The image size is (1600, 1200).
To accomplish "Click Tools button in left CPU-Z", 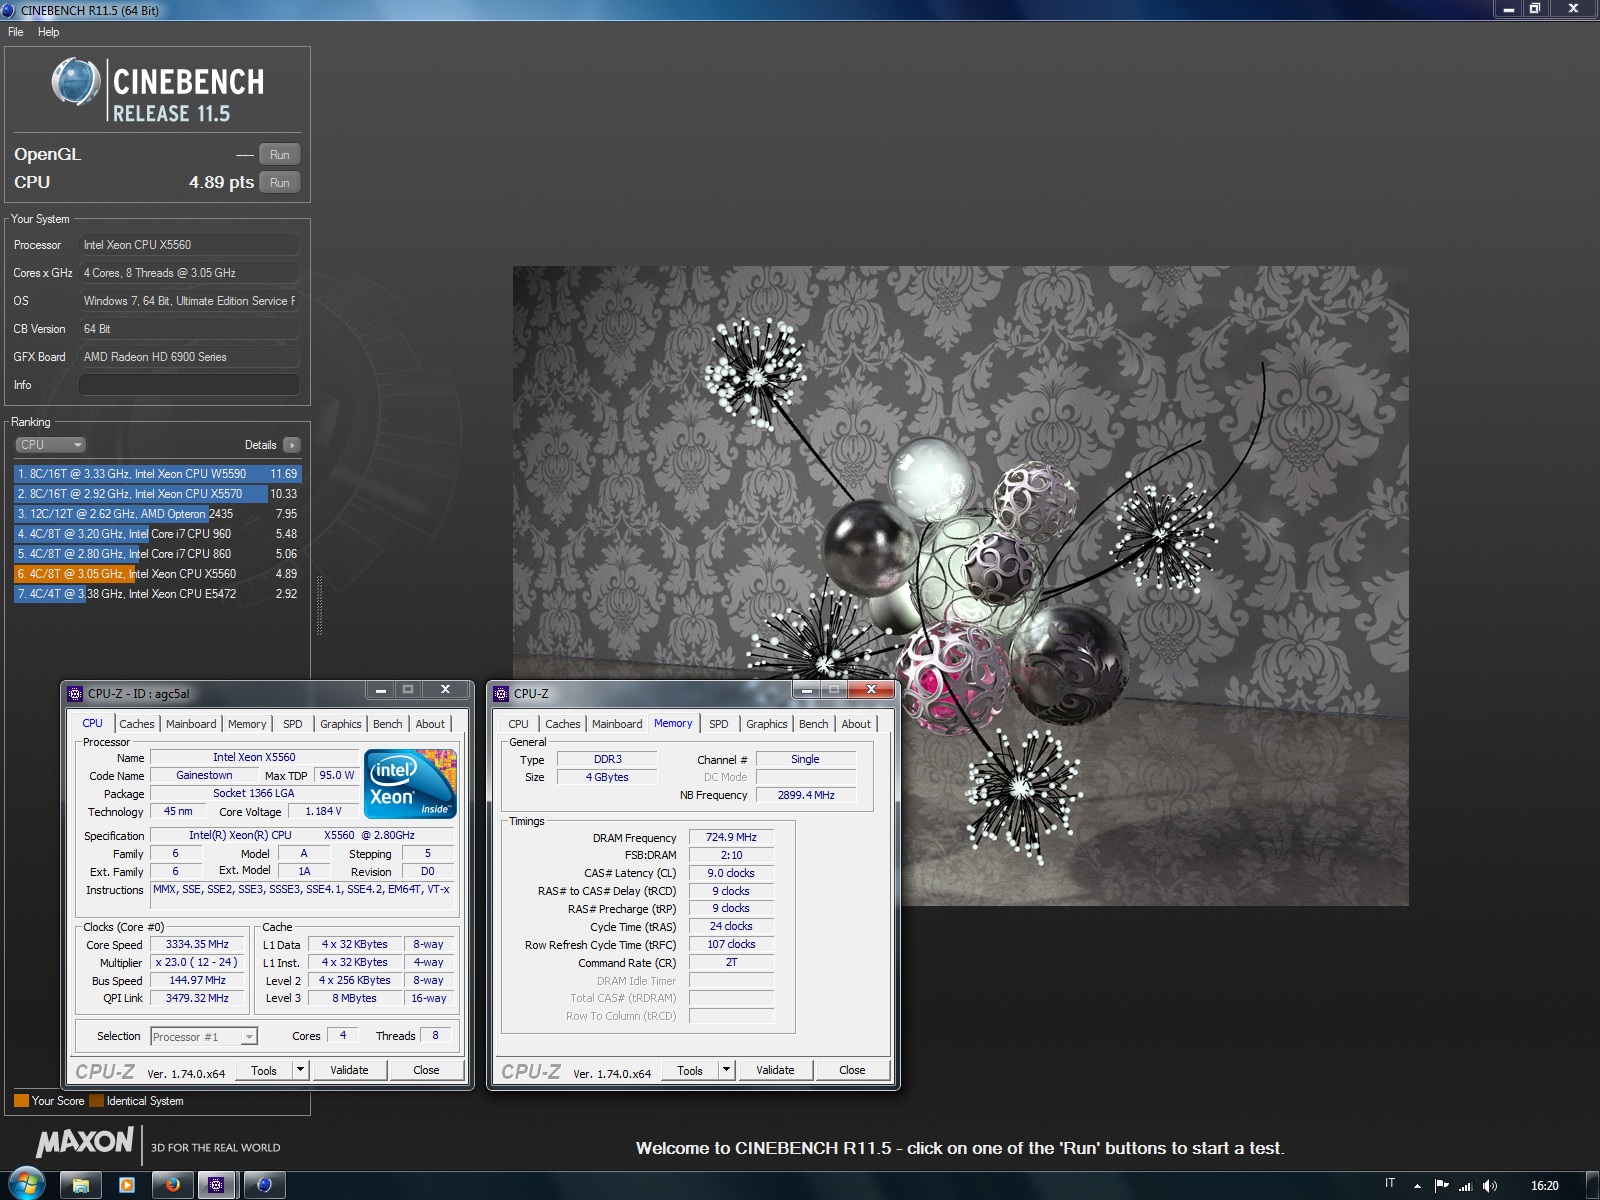I will [264, 1070].
